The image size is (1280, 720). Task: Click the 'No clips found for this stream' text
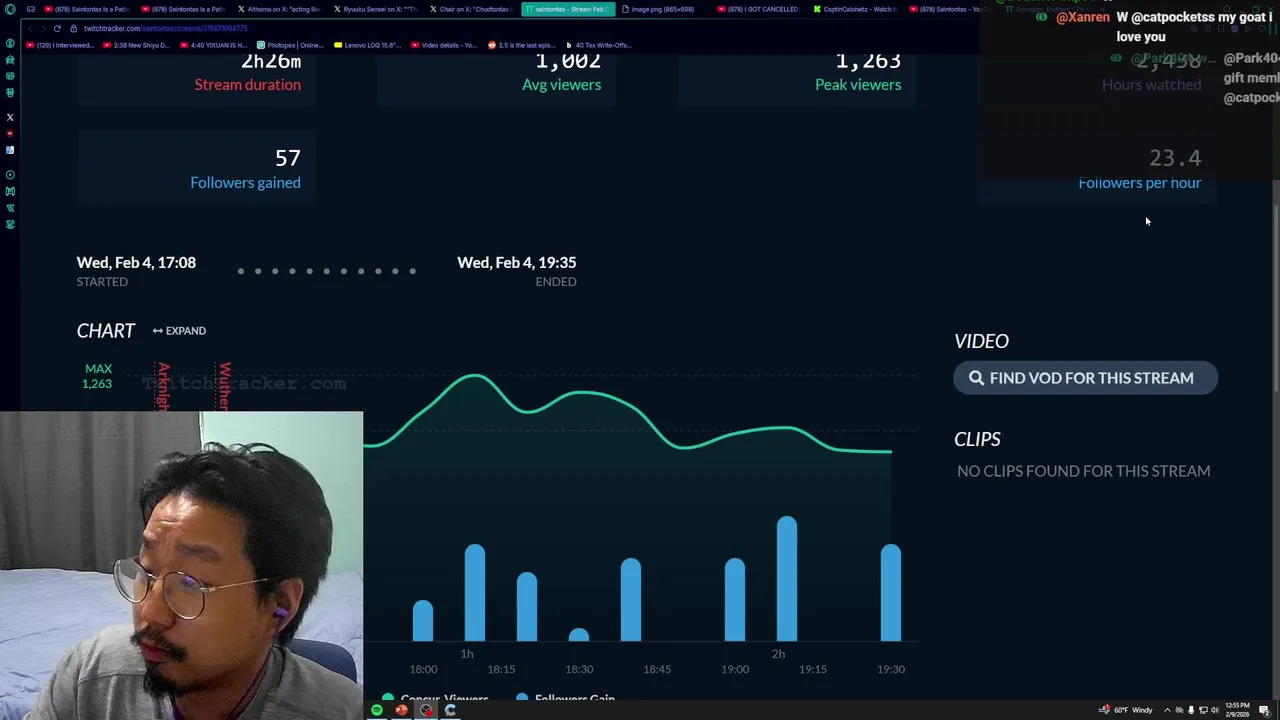click(1083, 471)
